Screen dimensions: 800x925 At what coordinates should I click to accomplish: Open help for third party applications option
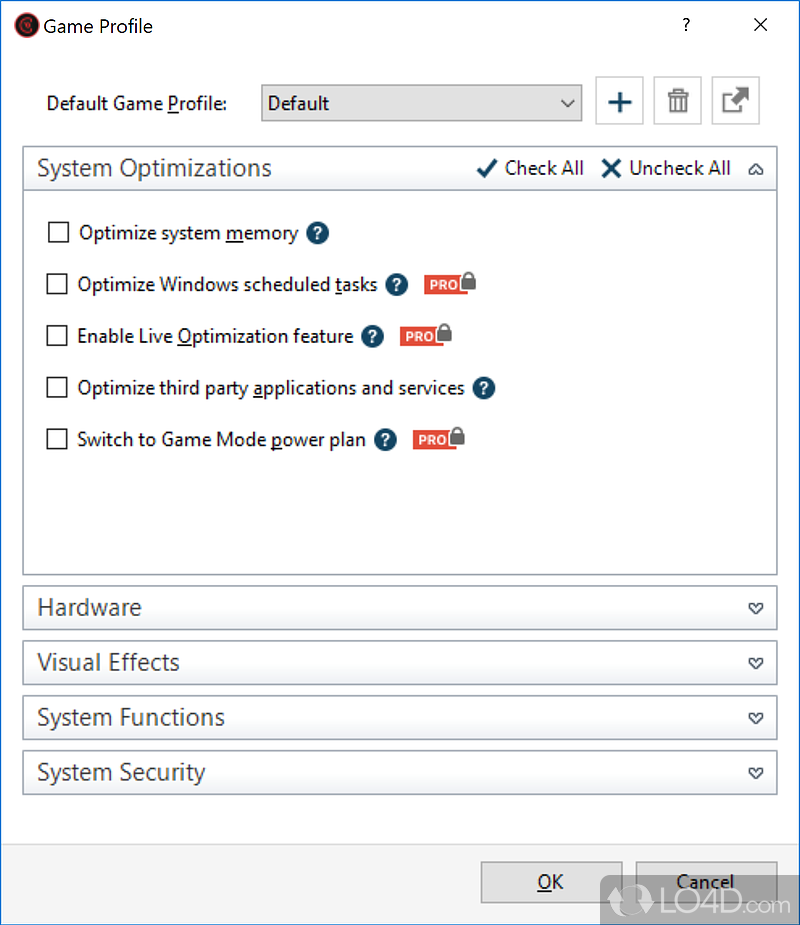click(x=484, y=388)
